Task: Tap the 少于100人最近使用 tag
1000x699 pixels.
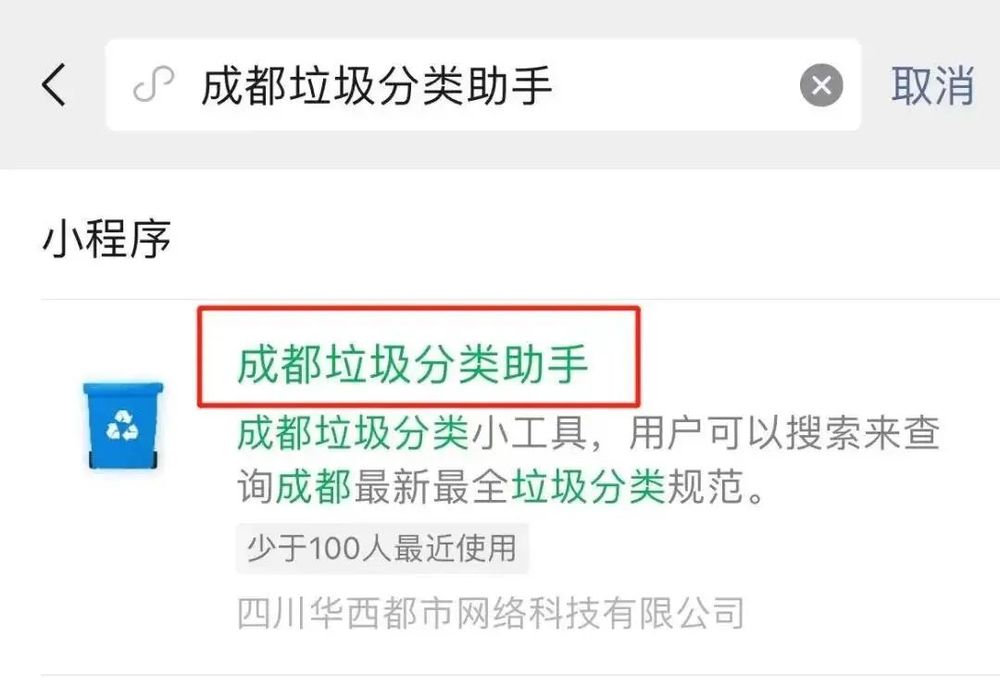Action: (382, 548)
